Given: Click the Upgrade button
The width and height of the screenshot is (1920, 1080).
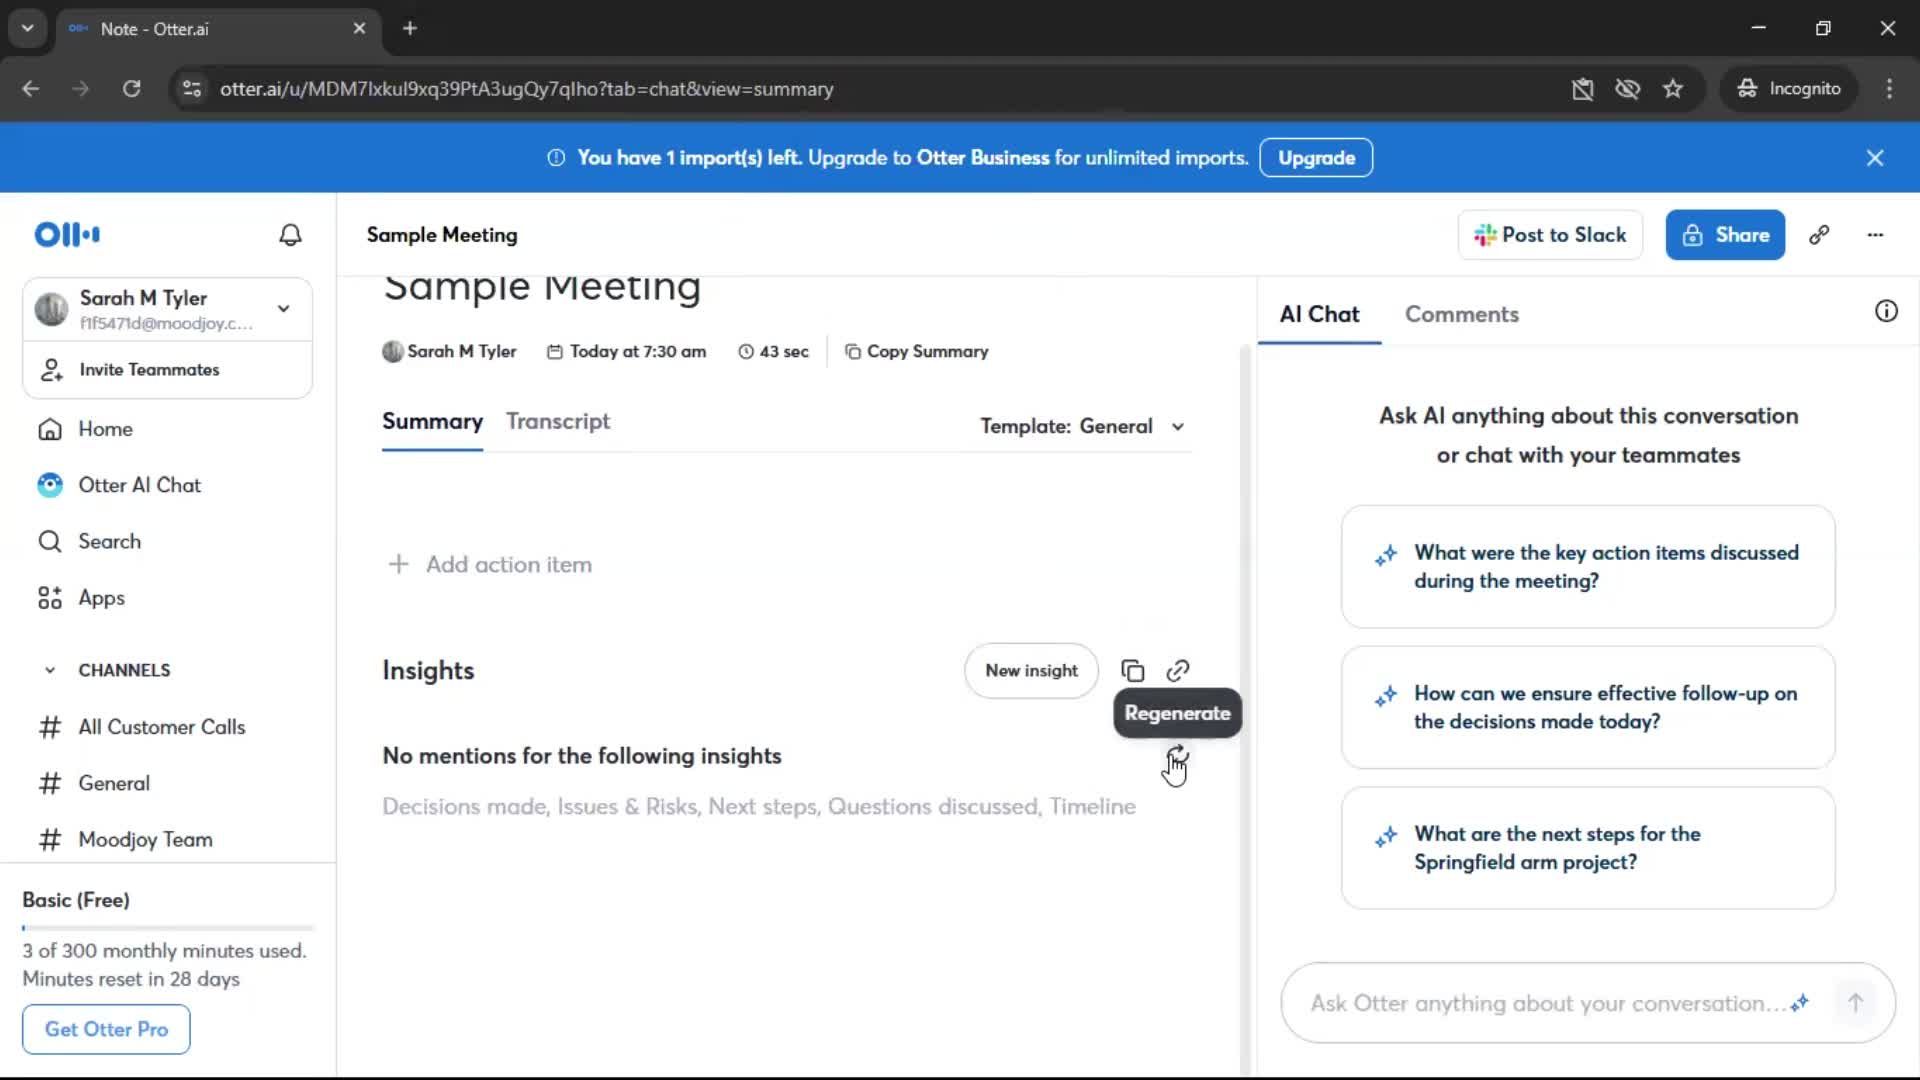Looking at the screenshot, I should pyautogui.click(x=1316, y=158).
